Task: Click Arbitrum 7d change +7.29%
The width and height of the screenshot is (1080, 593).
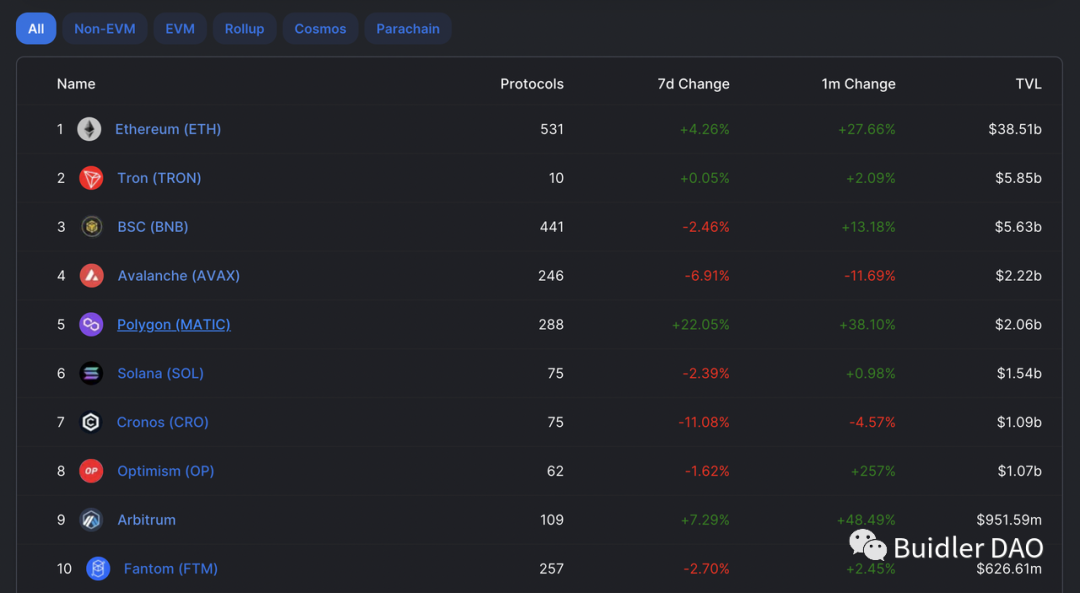Action: click(x=705, y=520)
